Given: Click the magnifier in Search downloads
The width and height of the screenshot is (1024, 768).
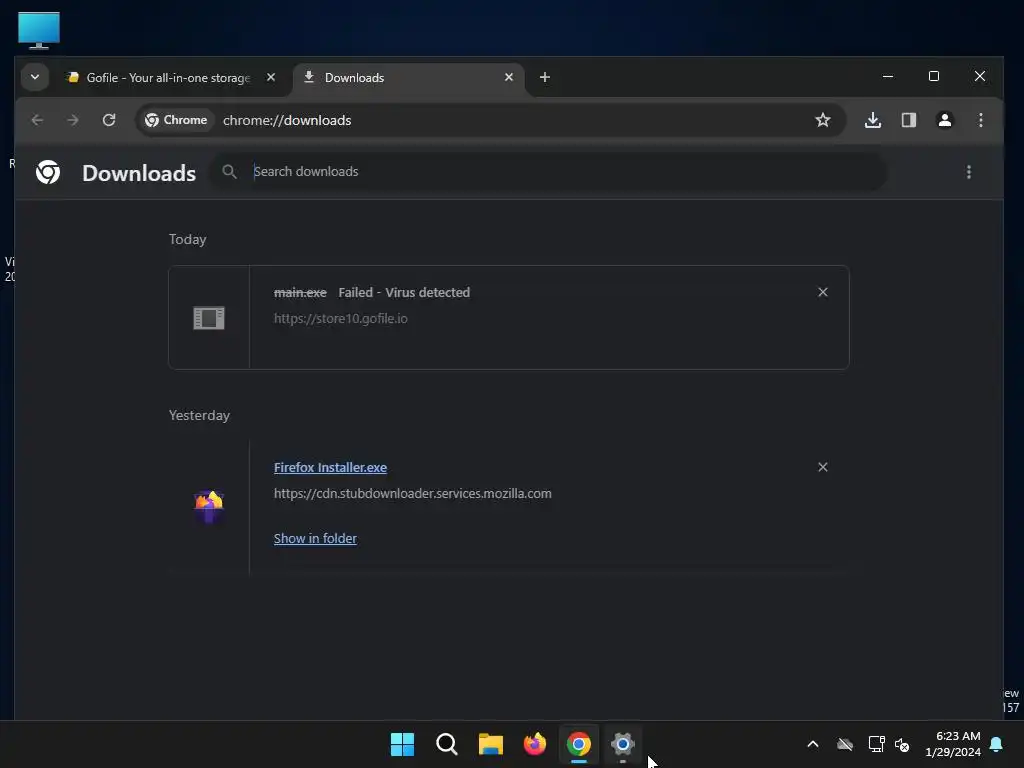Looking at the screenshot, I should point(229,172).
